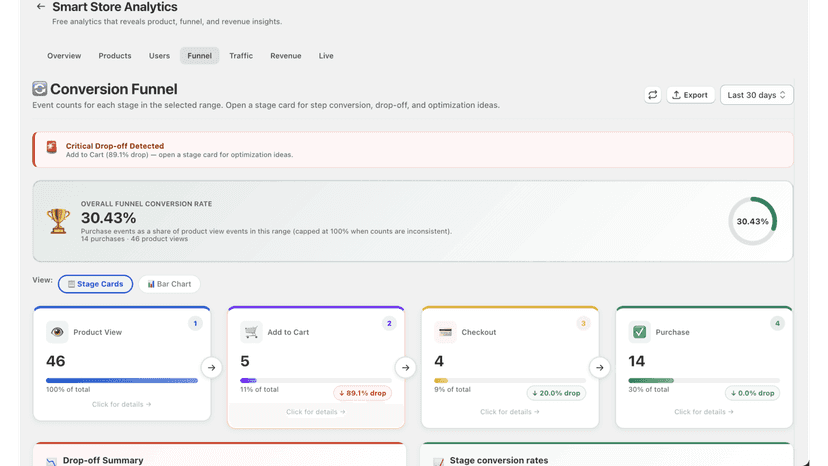This screenshot has height=466, width=828.
Task: Switch to the Products tab
Action: pyautogui.click(x=115, y=55)
